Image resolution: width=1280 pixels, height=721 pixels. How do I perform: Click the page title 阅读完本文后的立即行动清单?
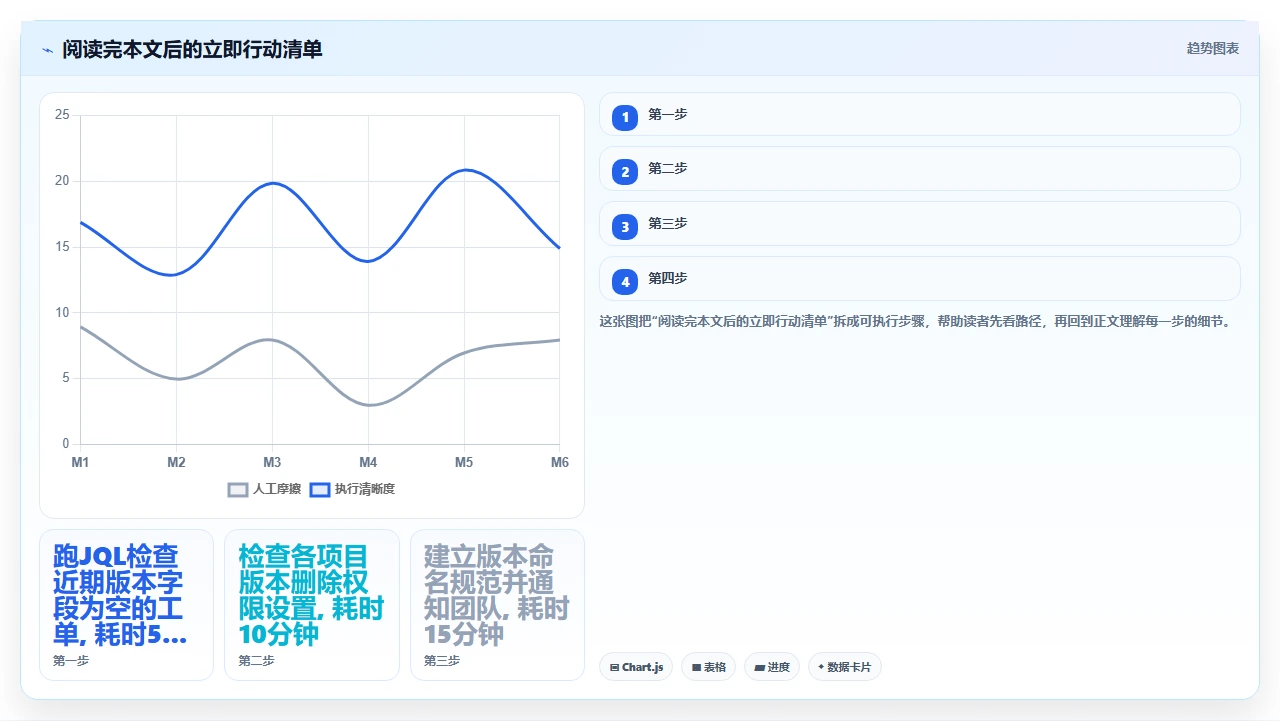coord(192,49)
